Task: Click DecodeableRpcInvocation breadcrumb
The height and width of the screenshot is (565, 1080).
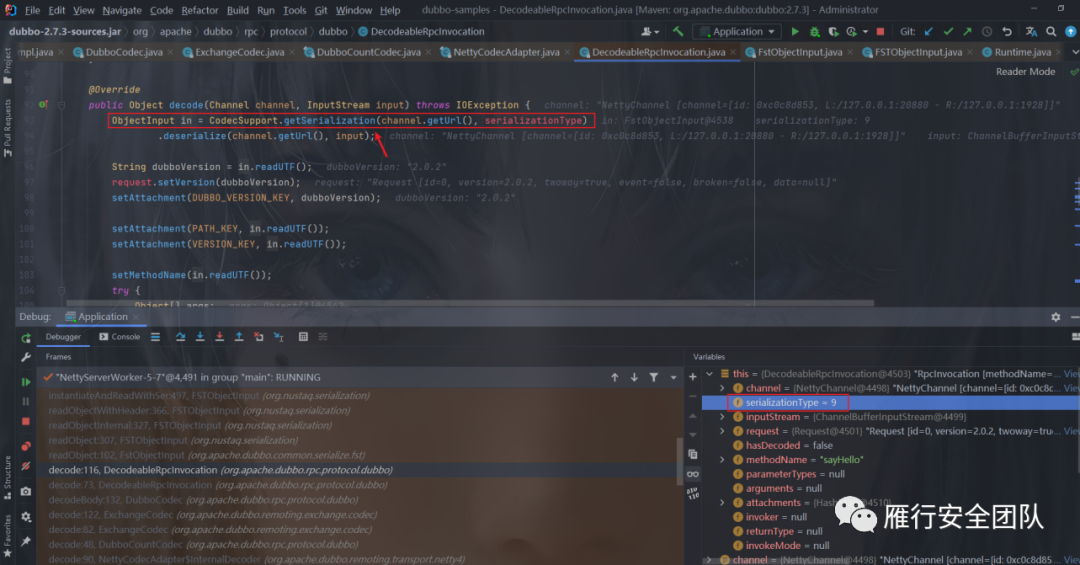Action: (421, 32)
